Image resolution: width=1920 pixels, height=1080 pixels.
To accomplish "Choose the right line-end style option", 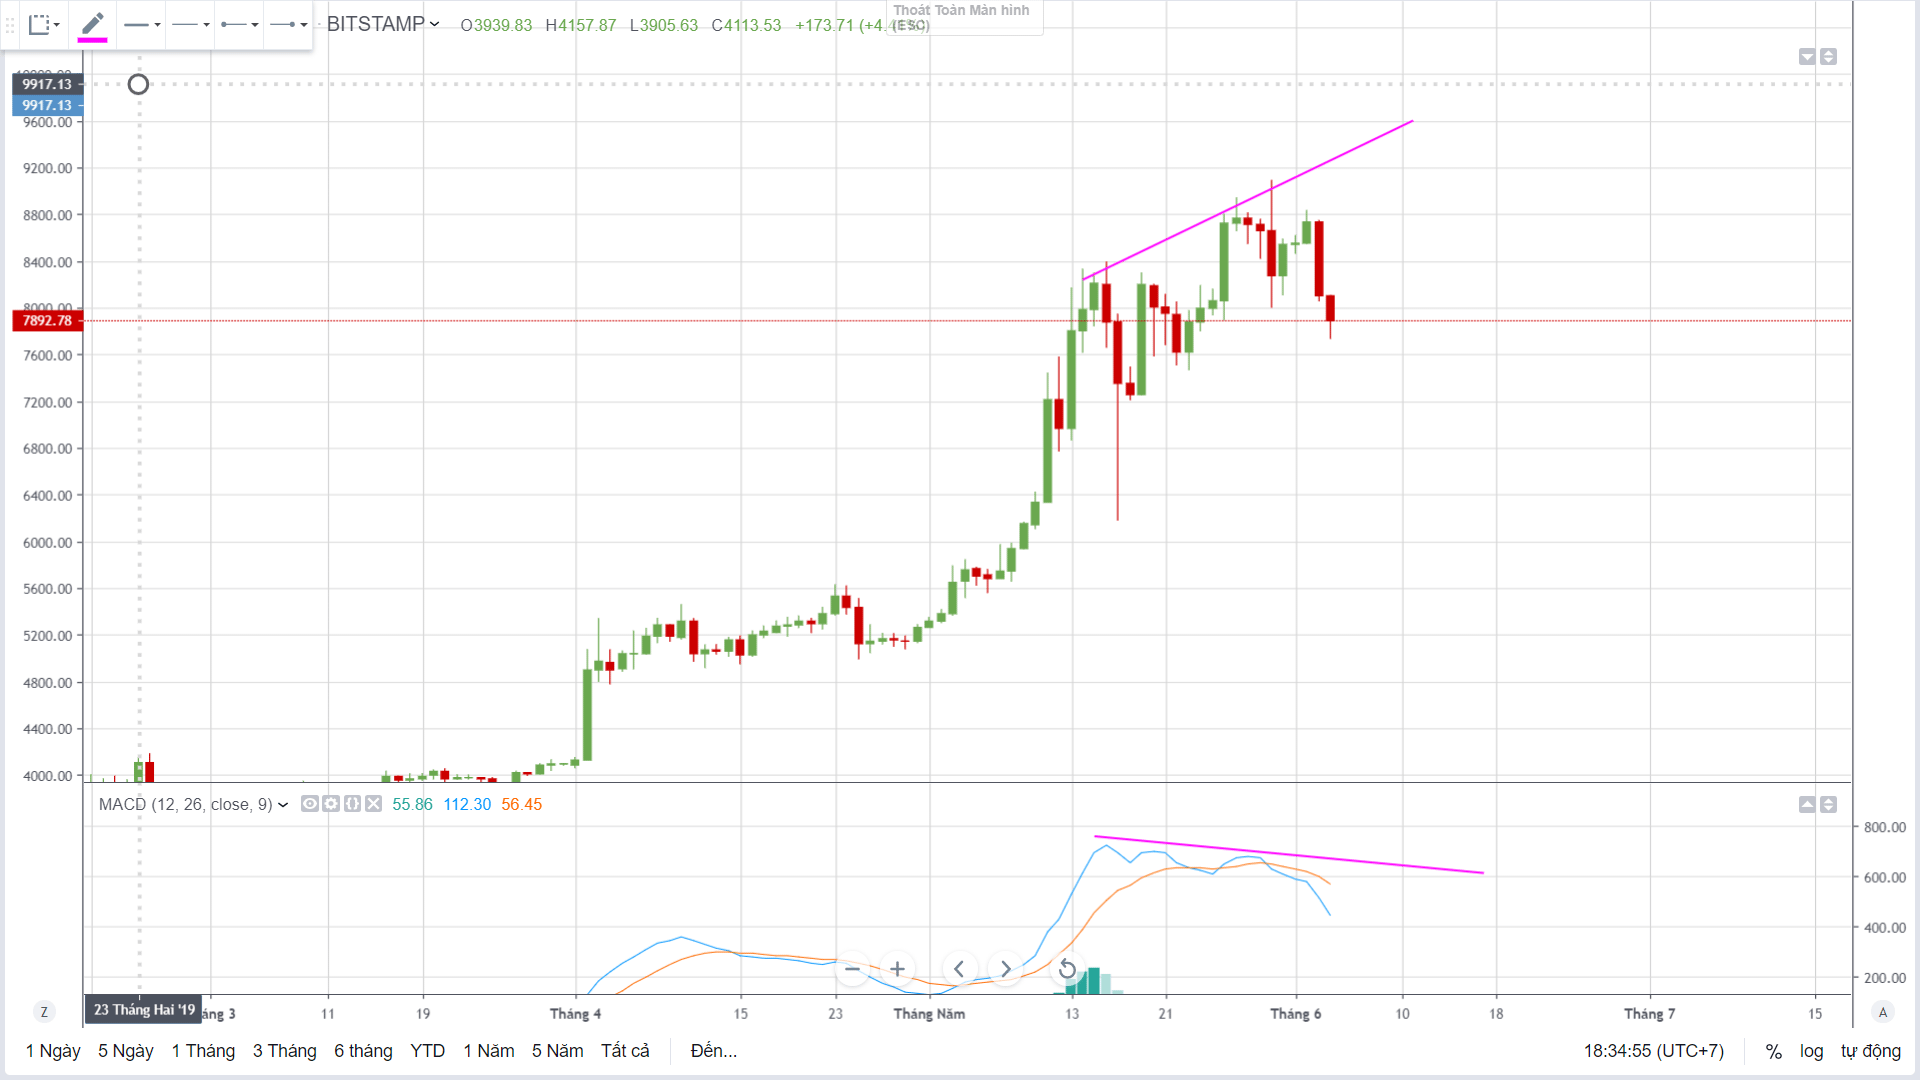I will [x=288, y=24].
